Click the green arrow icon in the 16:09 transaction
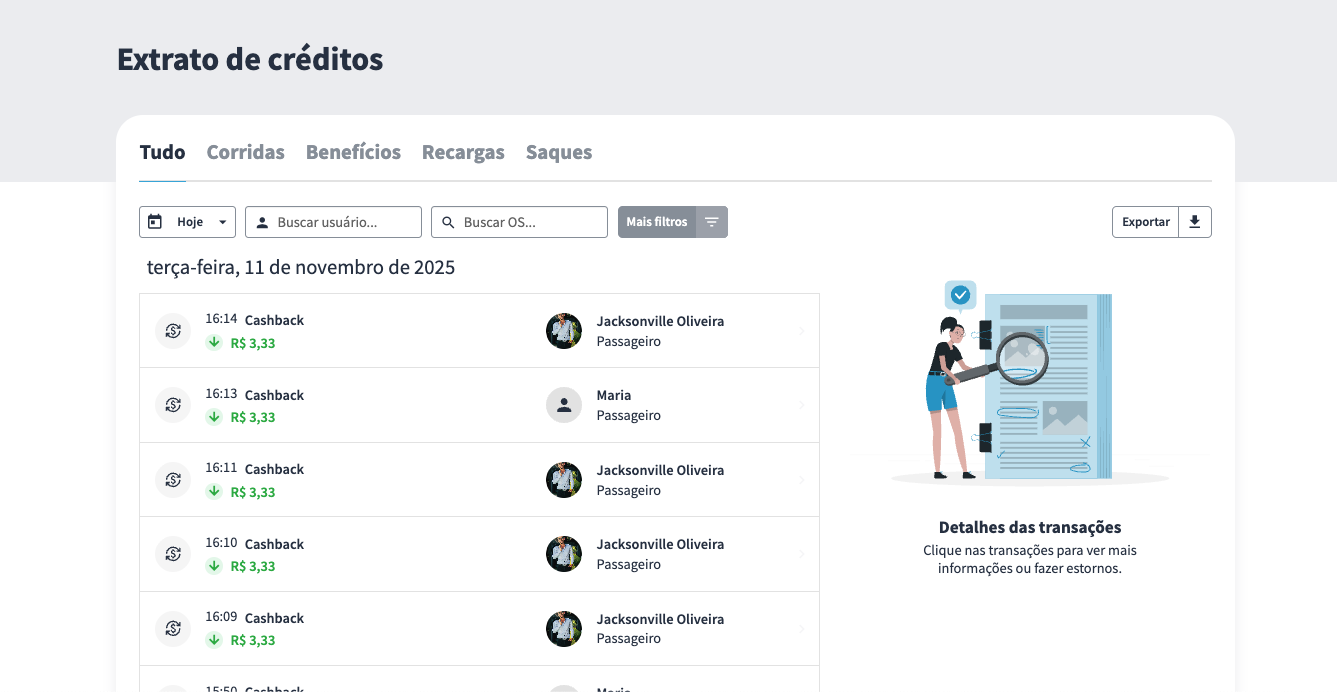The width and height of the screenshot is (1337, 692). point(214,640)
